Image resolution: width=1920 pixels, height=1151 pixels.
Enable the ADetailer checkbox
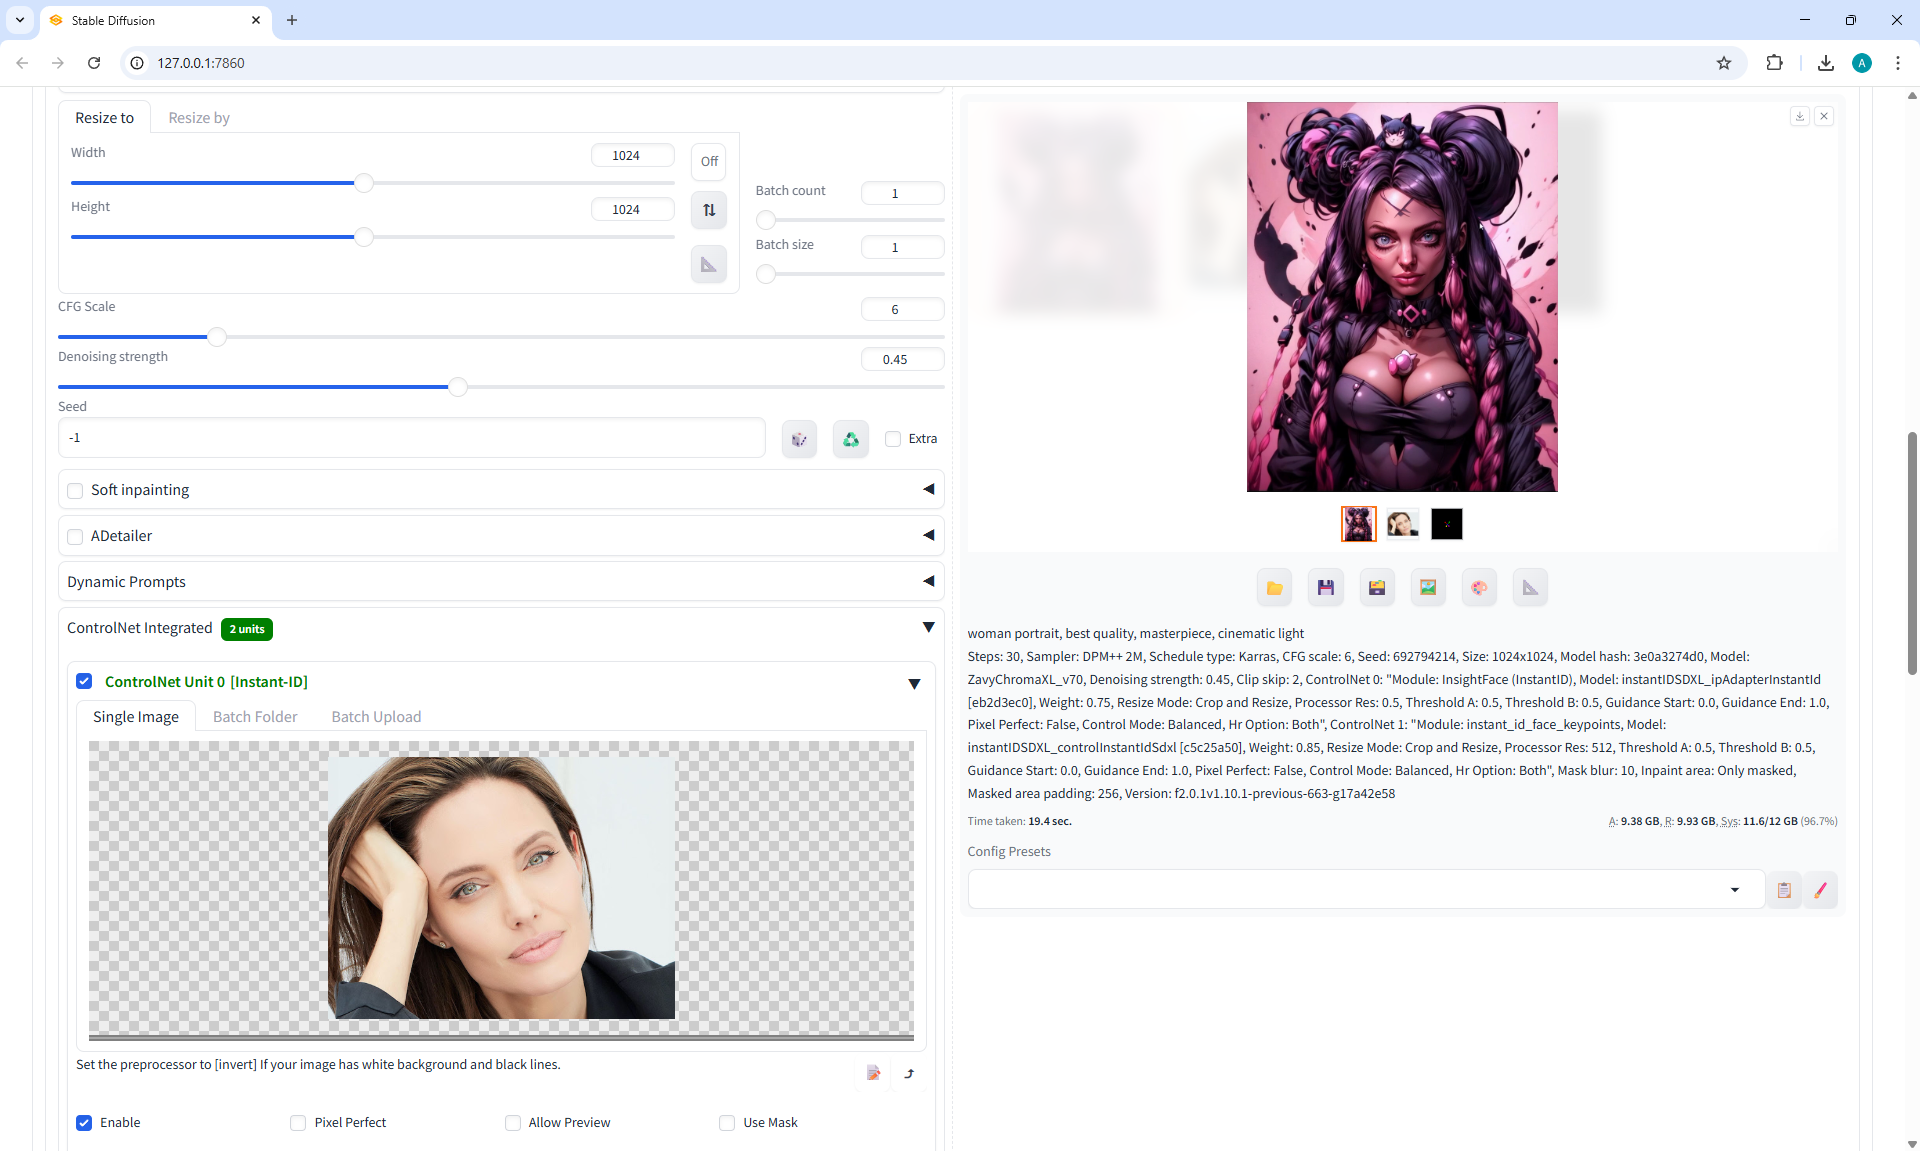[x=75, y=537]
